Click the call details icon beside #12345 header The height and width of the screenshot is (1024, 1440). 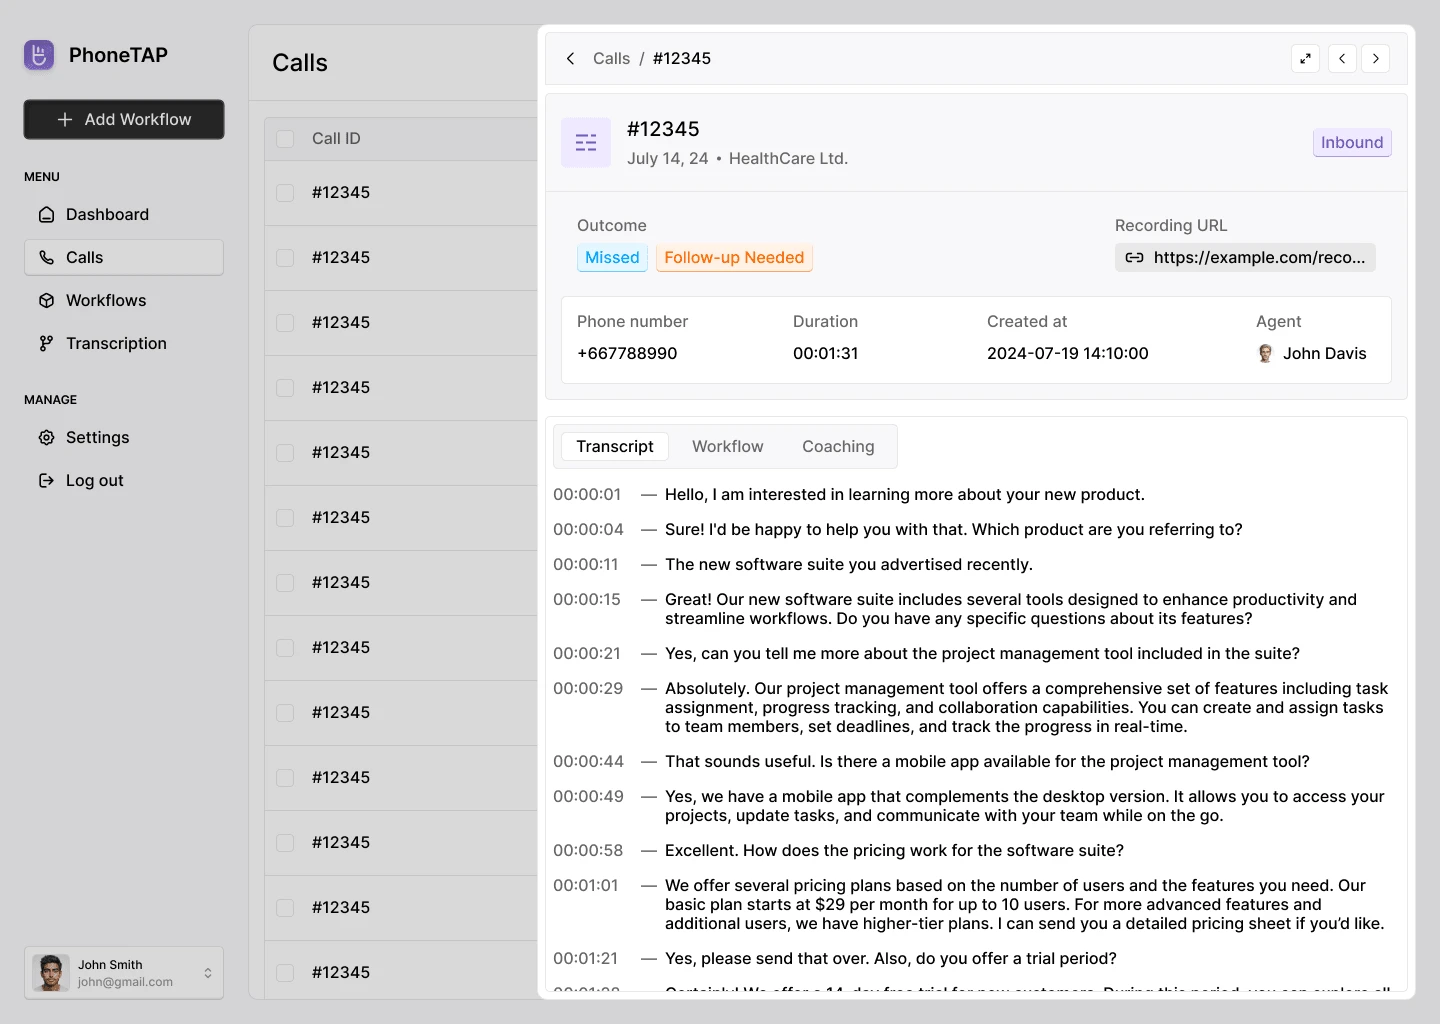(x=586, y=143)
